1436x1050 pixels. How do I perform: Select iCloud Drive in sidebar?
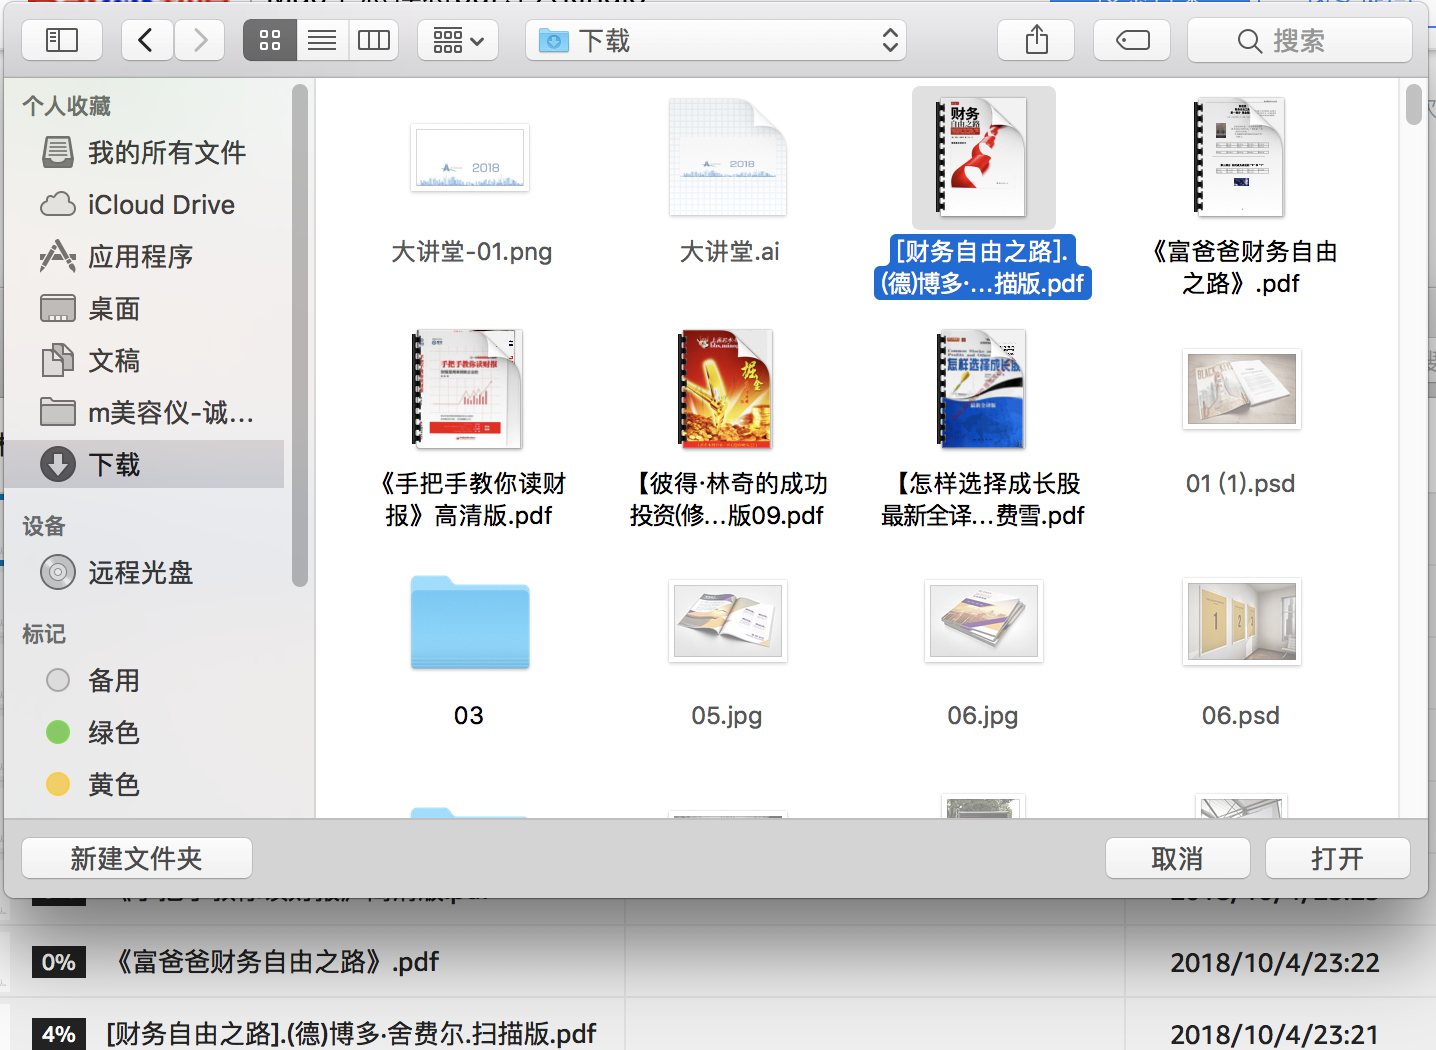[145, 204]
